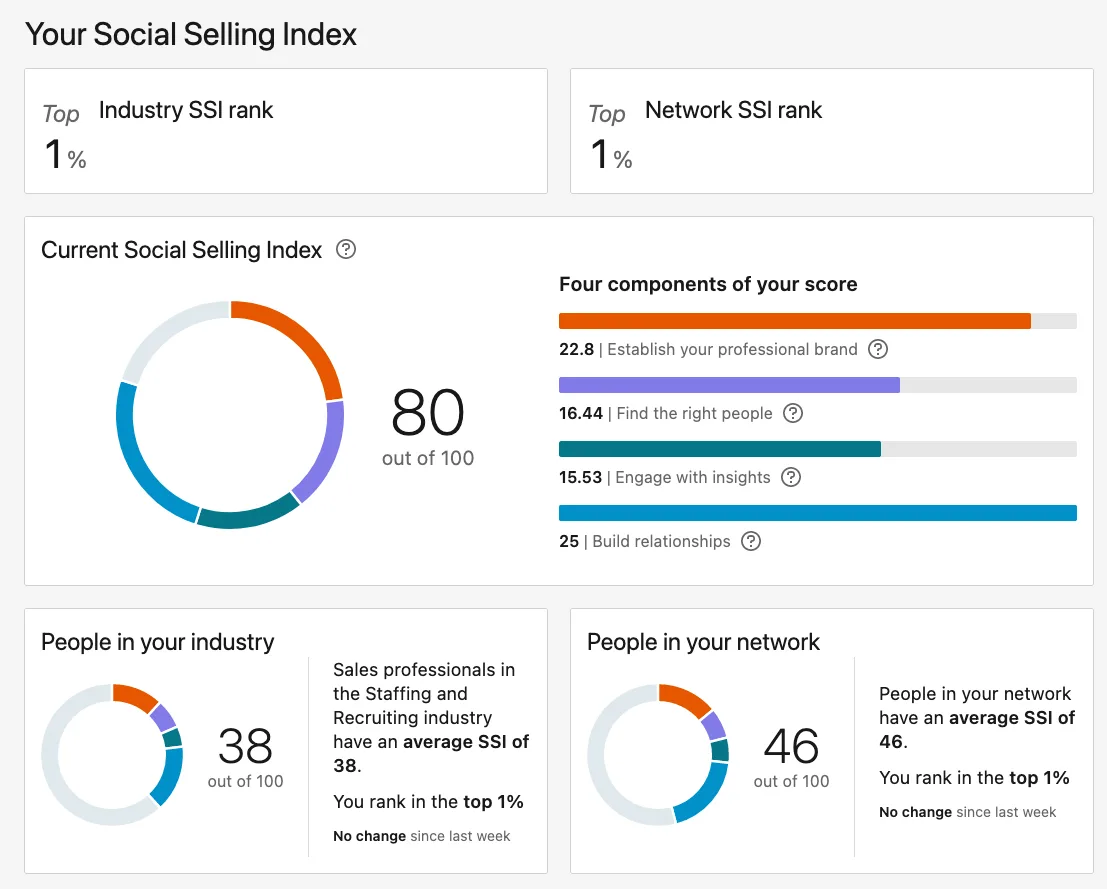Click the Build relationships progress bar
This screenshot has height=889, width=1107.
[x=817, y=512]
